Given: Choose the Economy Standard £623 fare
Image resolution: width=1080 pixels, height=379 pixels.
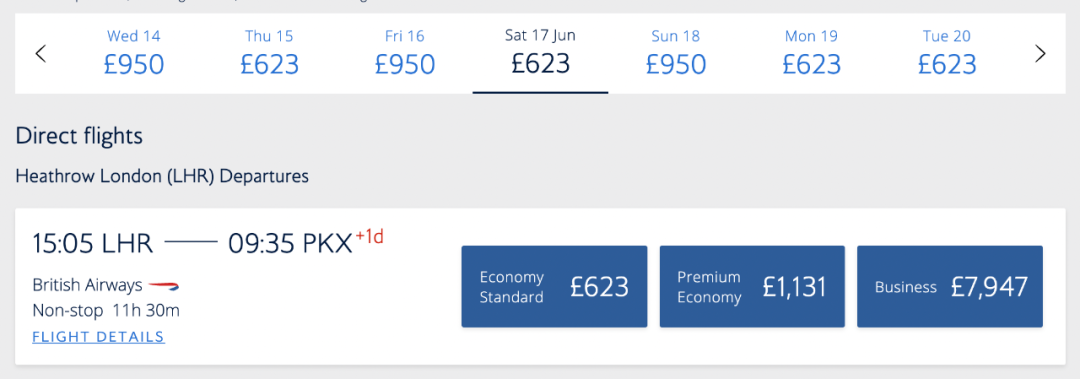Looking at the screenshot, I should [x=554, y=287].
